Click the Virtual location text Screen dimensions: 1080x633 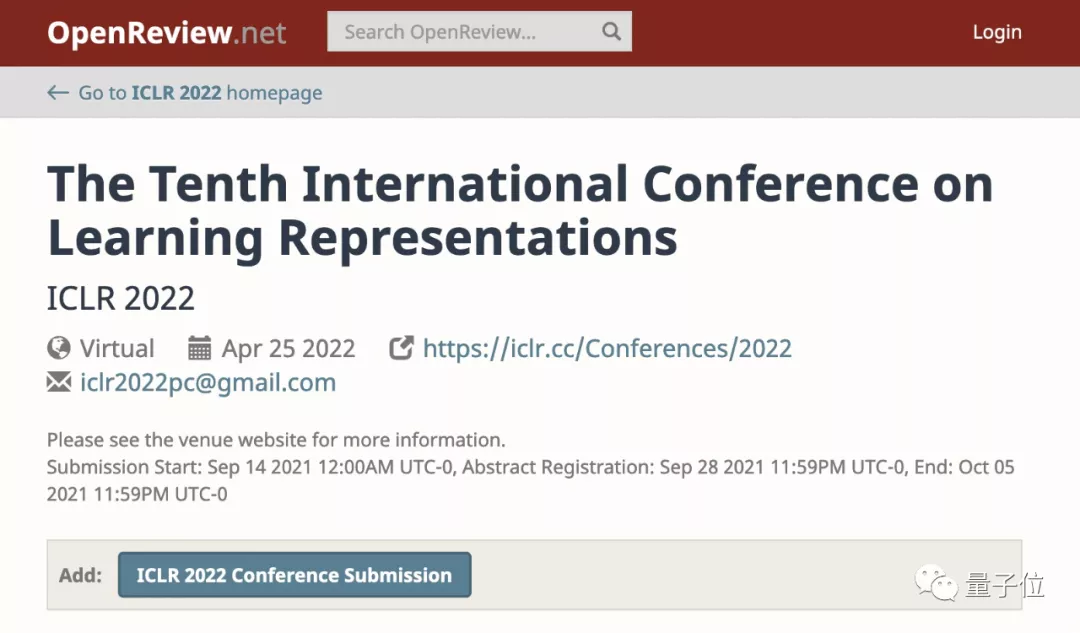[117, 348]
